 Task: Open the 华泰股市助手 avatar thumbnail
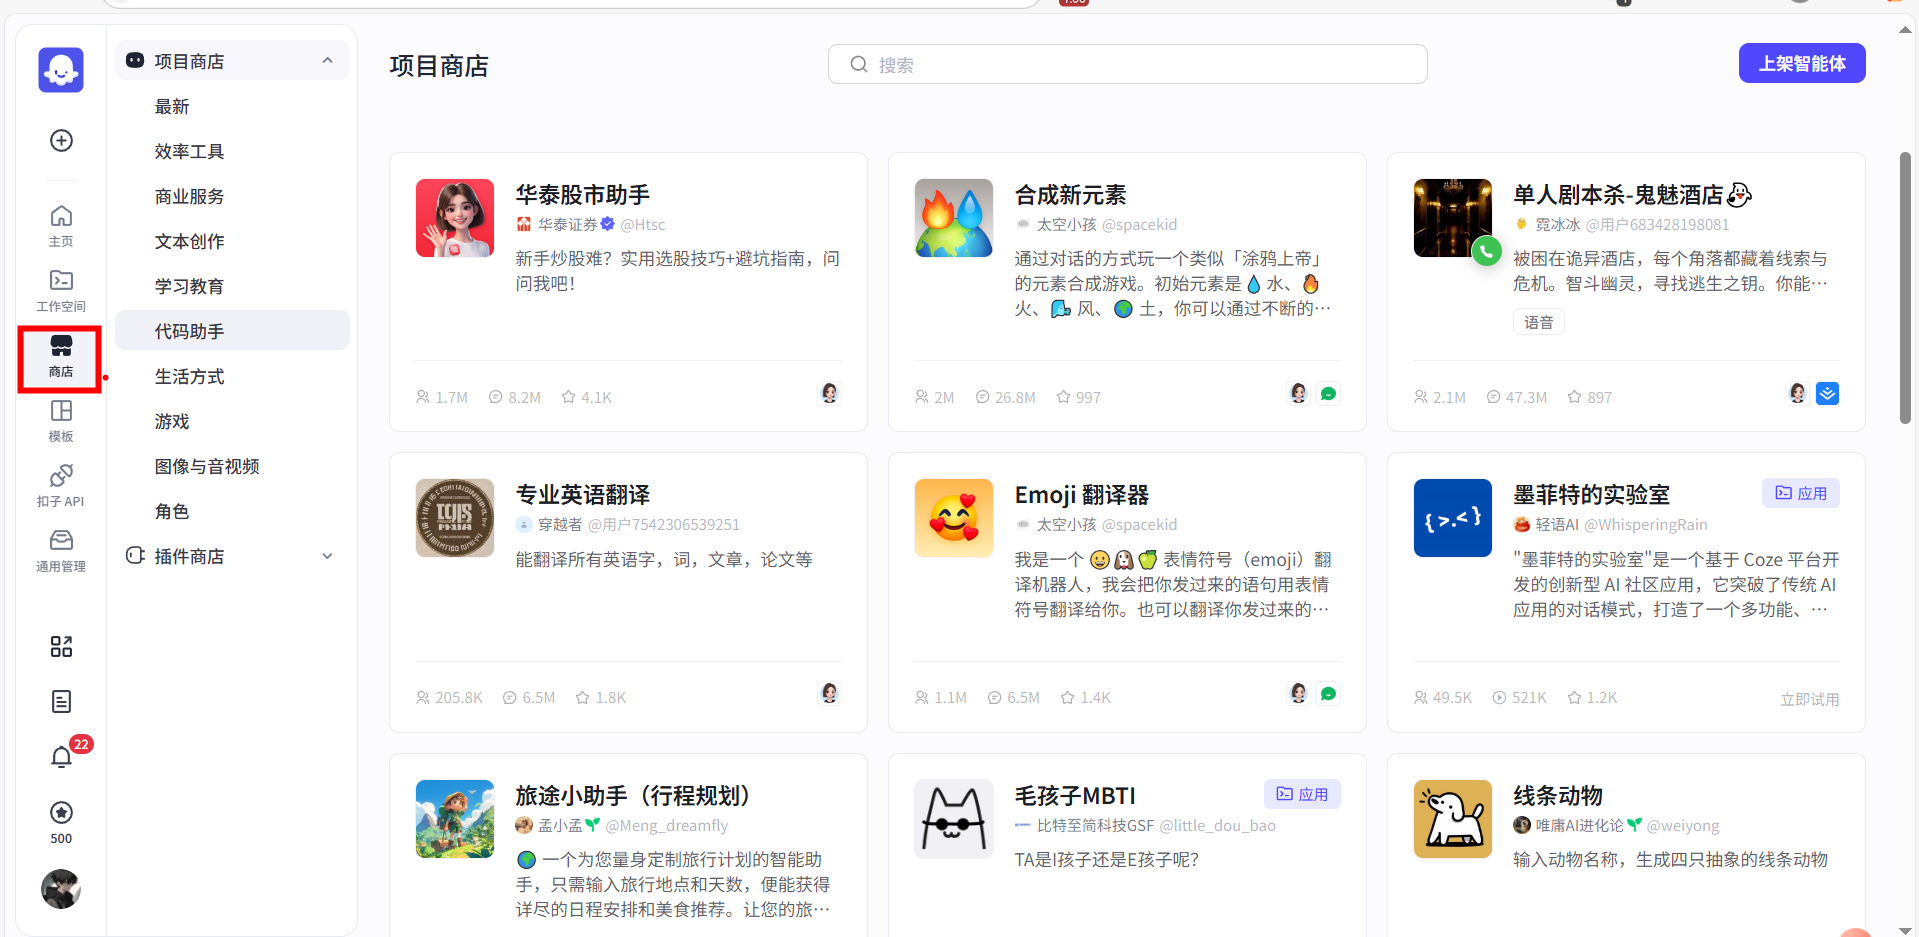tap(455, 218)
